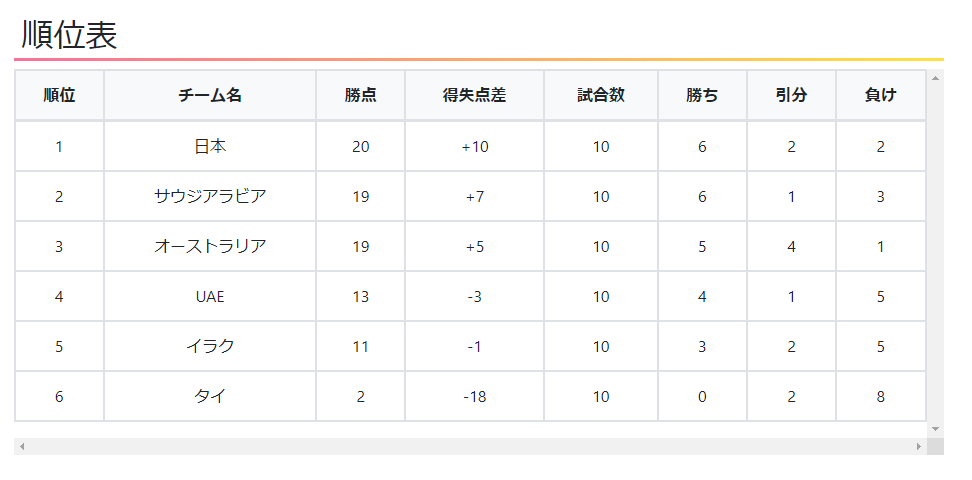Screen dimensions: 972x480
Task: Select the チーム名 column header
Action: click(x=210, y=96)
